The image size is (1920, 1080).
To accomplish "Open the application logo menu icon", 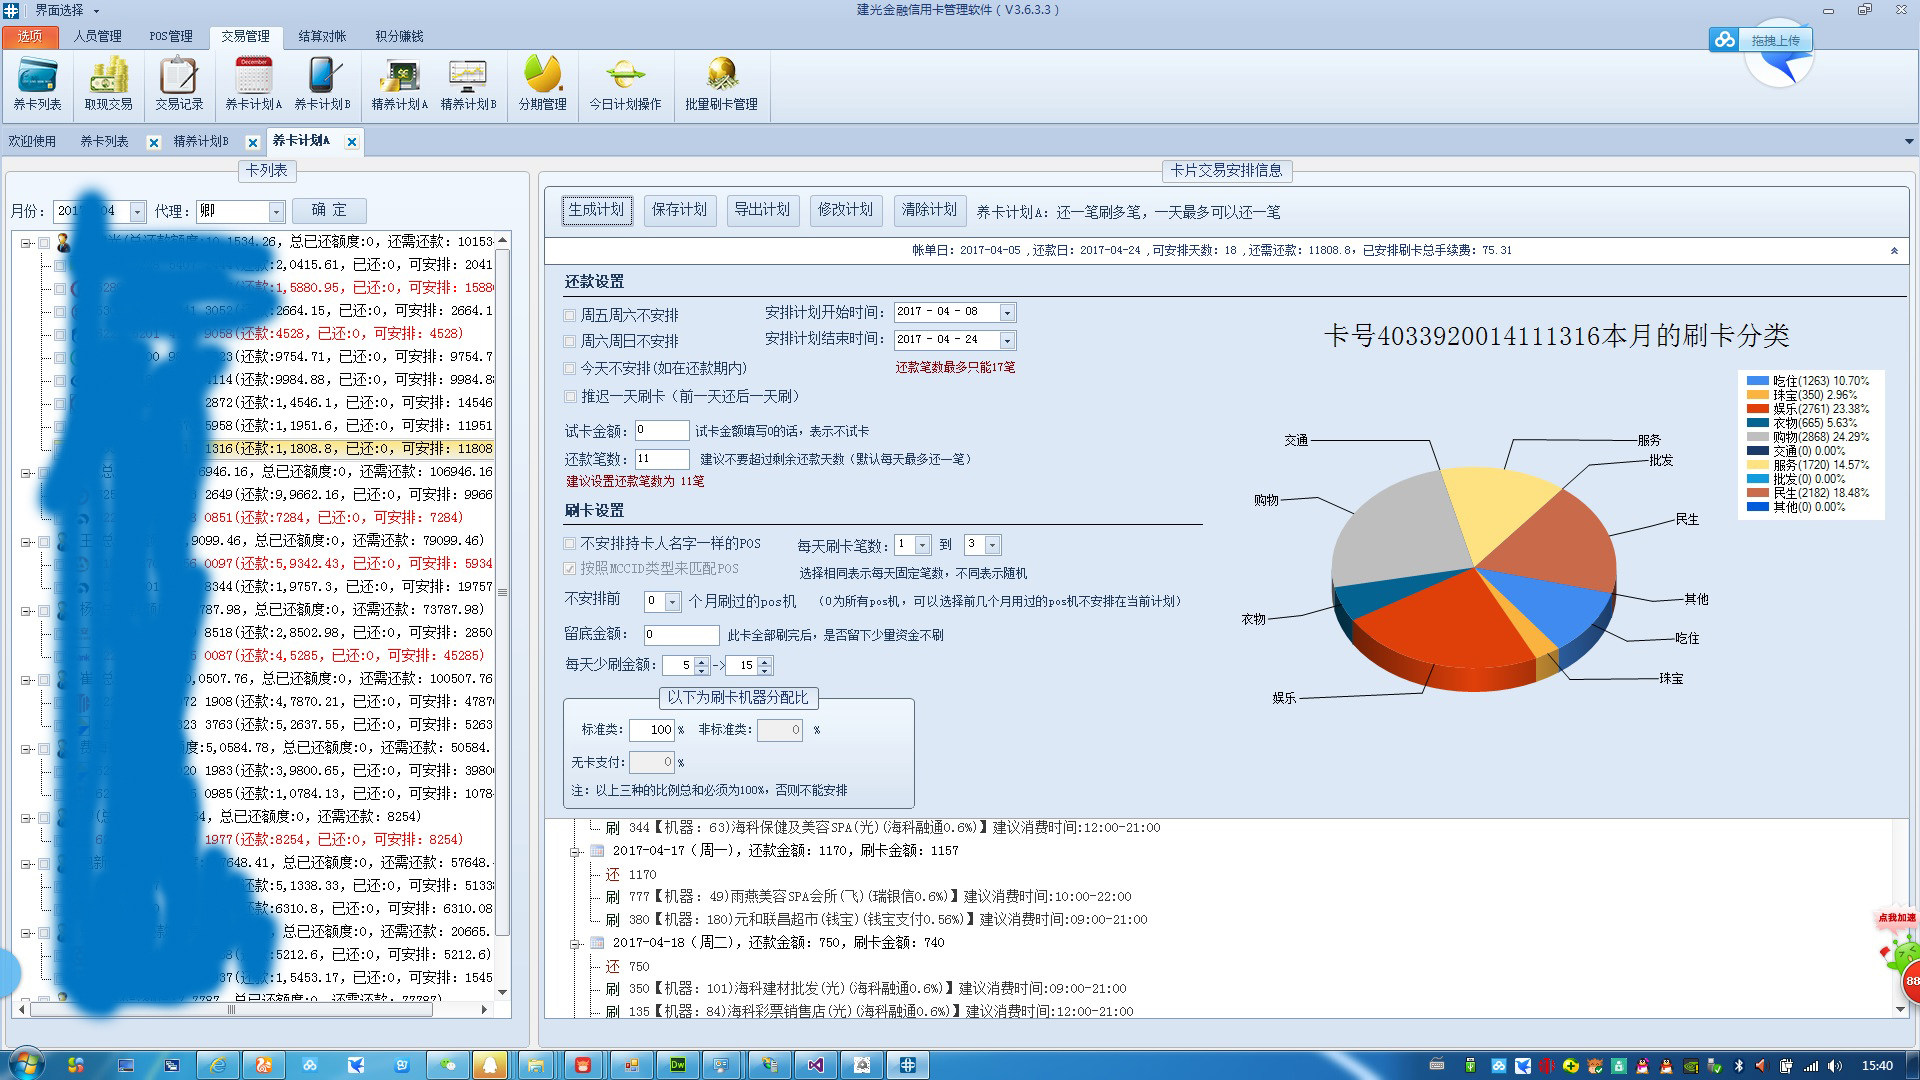I will pos(10,10).
